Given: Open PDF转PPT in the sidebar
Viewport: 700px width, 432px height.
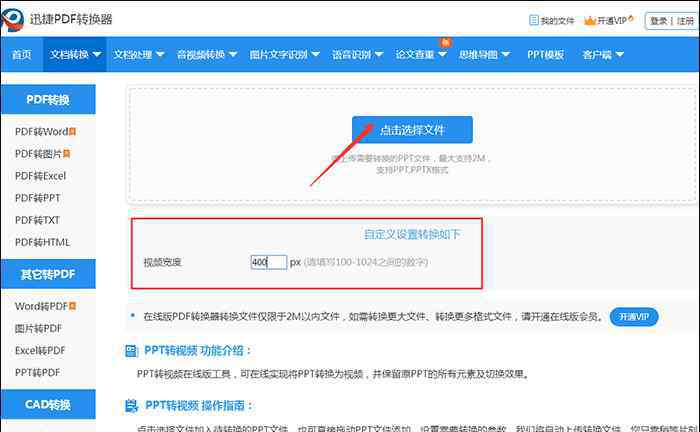Looking at the screenshot, I should (38, 198).
